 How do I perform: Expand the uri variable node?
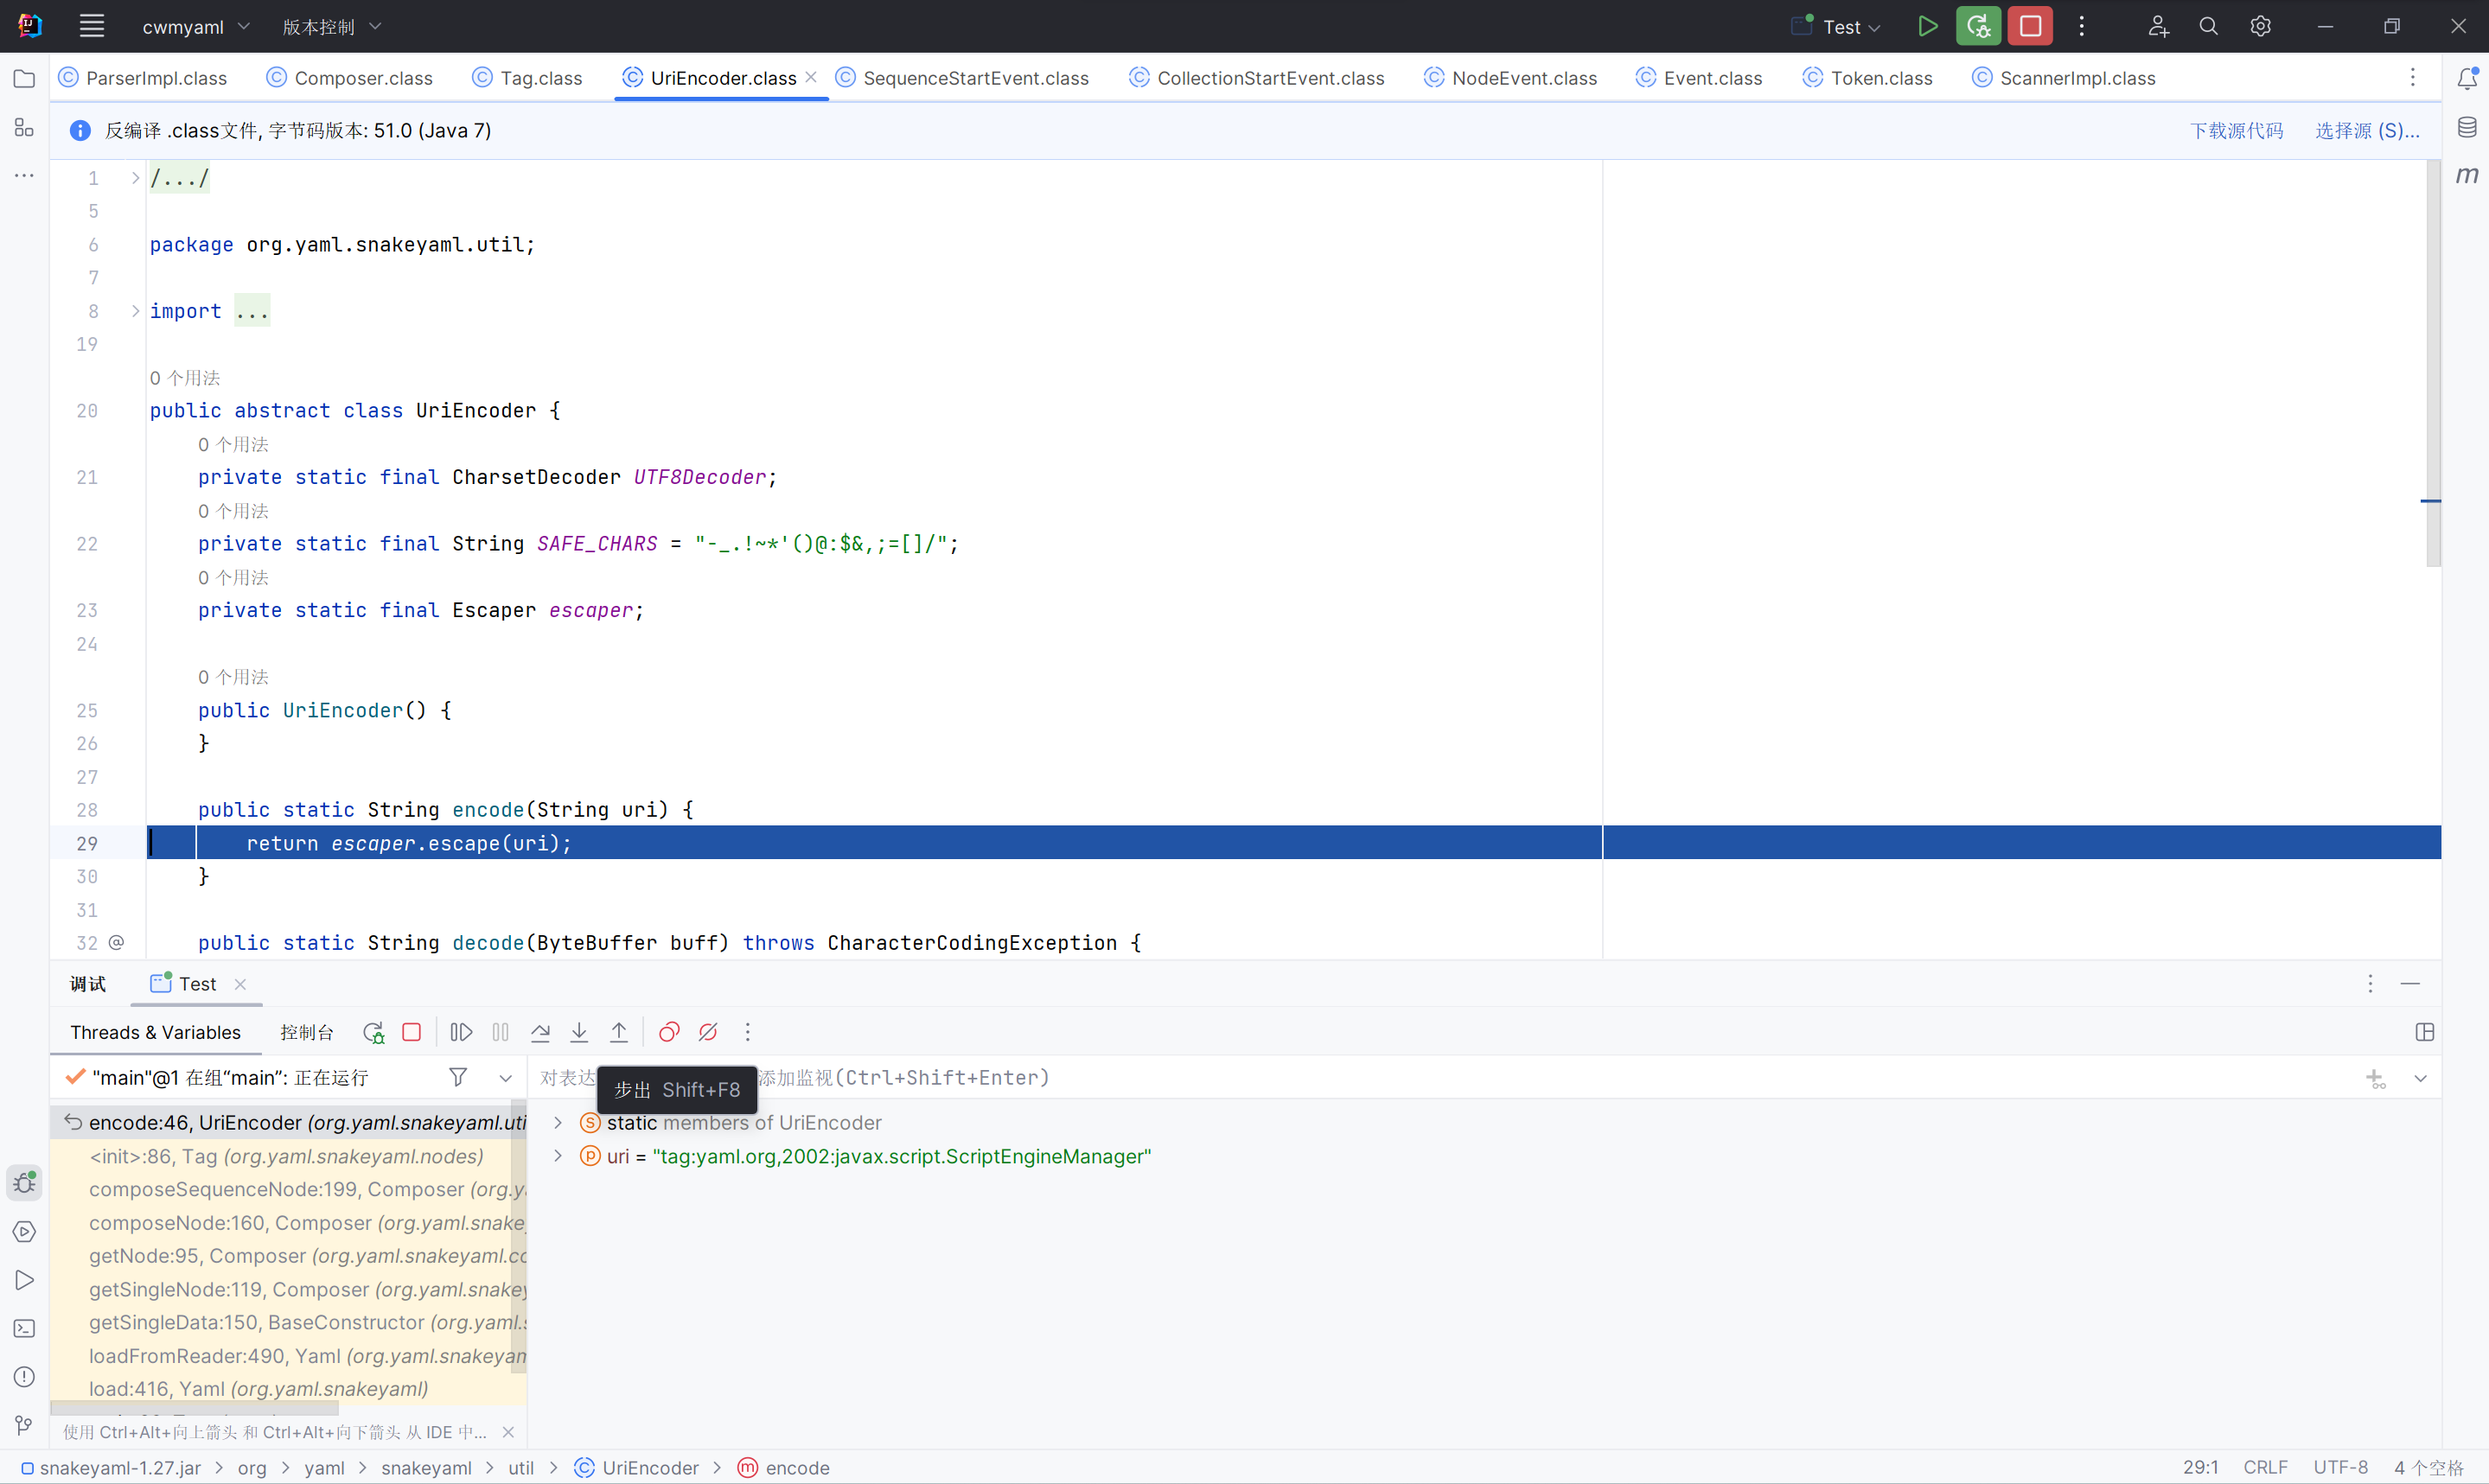point(558,1156)
